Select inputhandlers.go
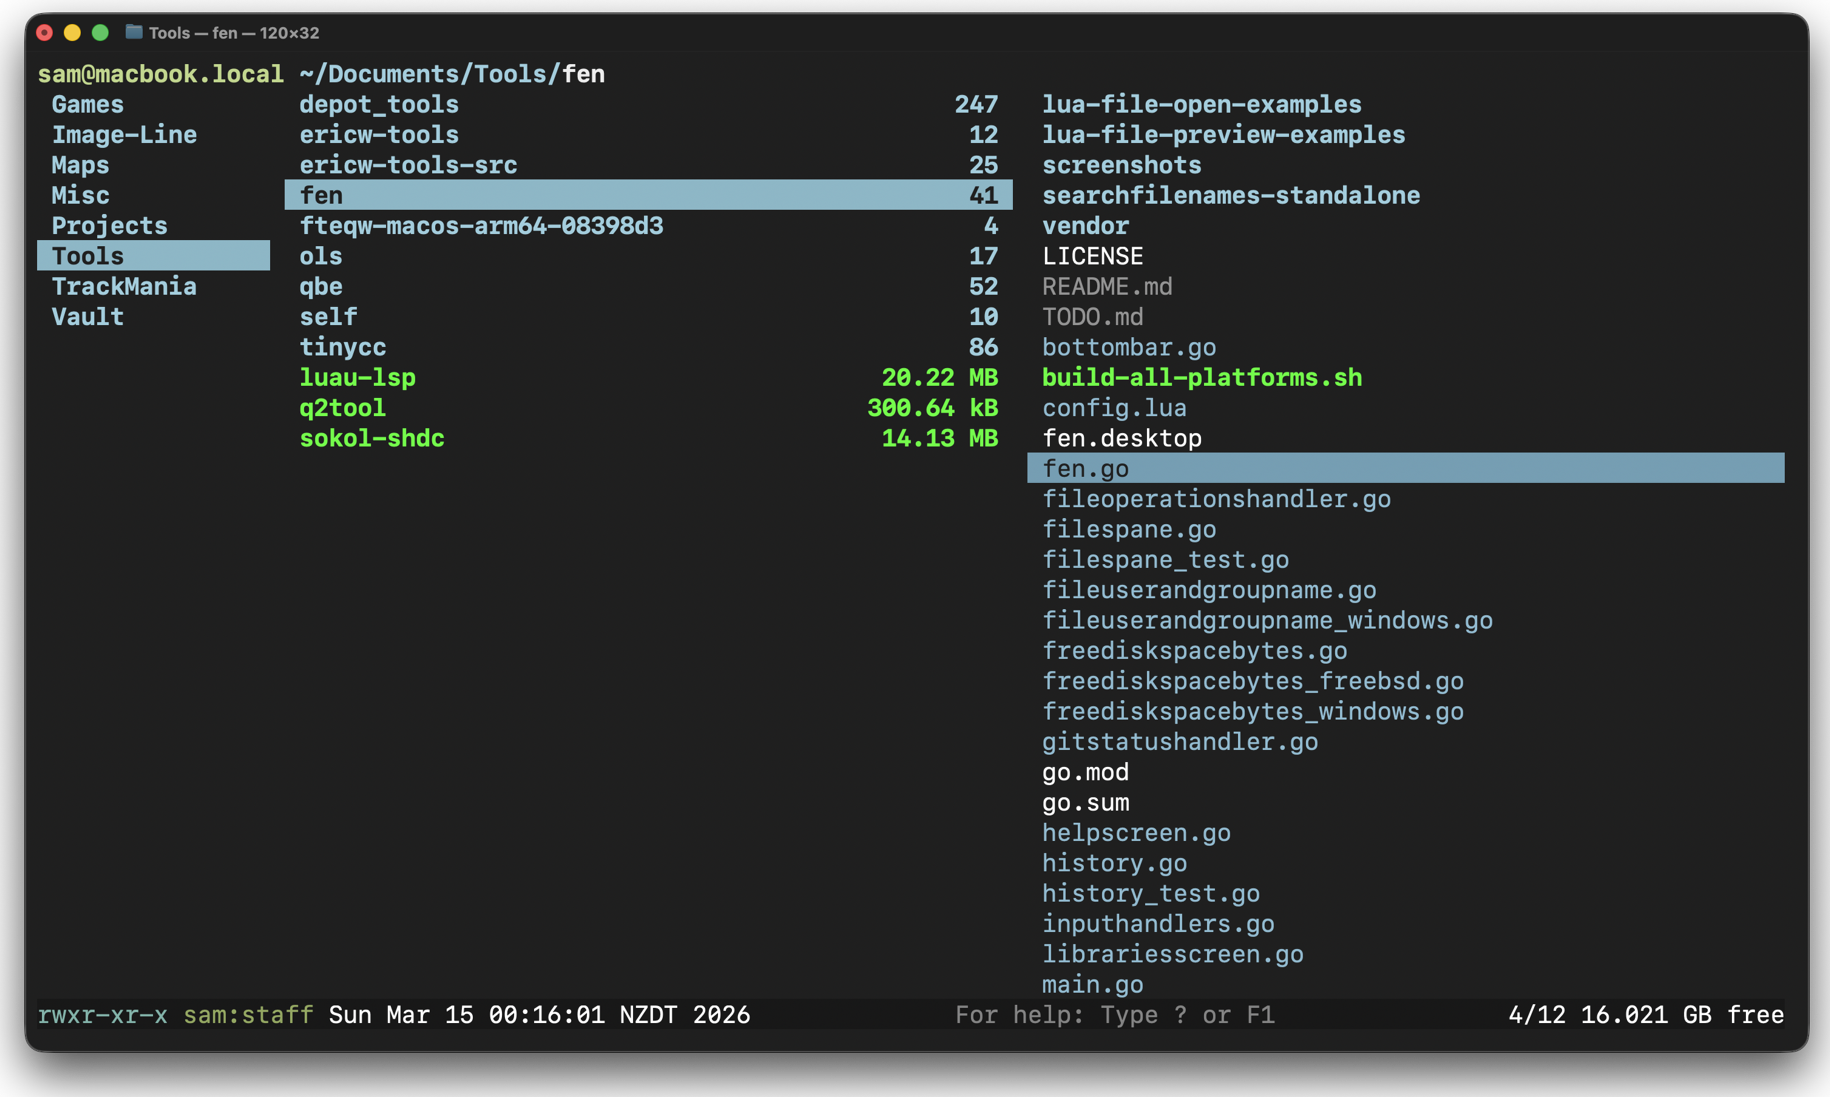The height and width of the screenshot is (1097, 1830). [1158, 923]
